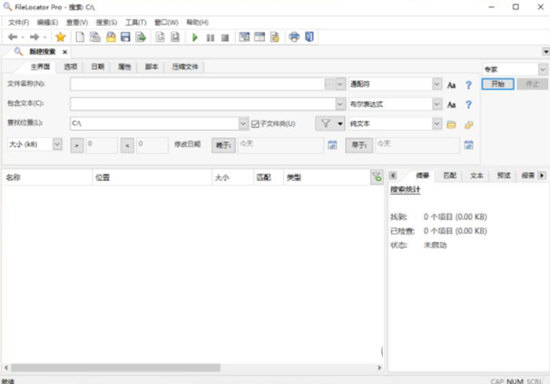Toggle the 晚于 date filter button
Image resolution: width=550 pixels, height=384 pixels.
coord(223,145)
